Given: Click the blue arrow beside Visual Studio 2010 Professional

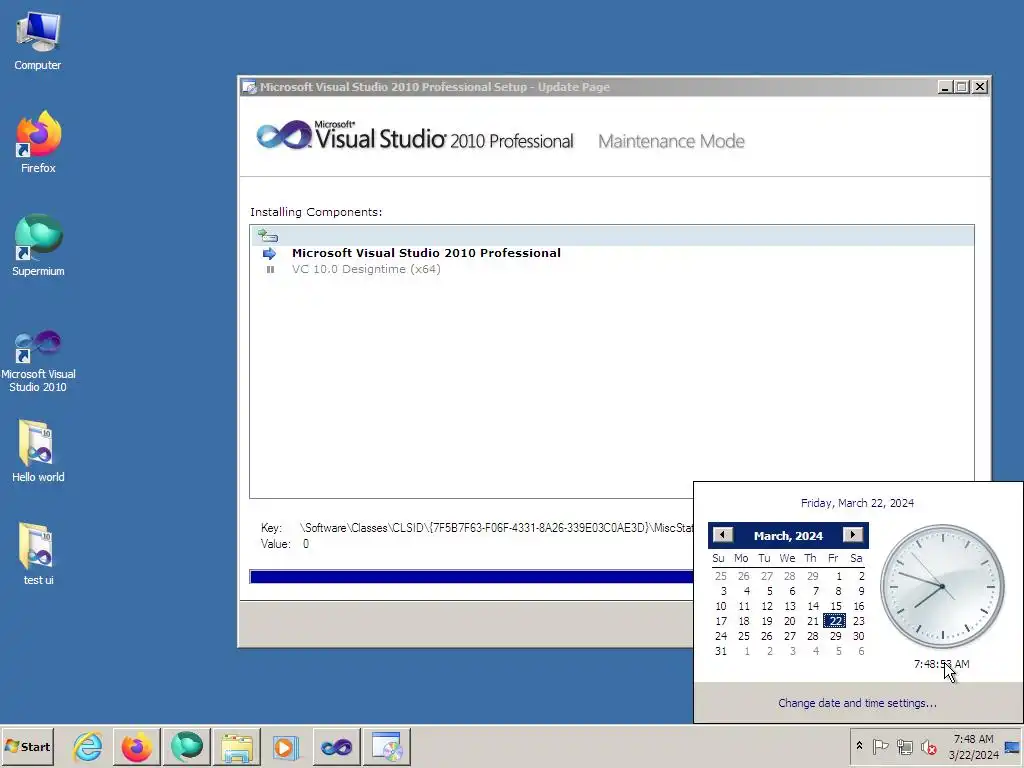Looking at the screenshot, I should click(x=269, y=253).
